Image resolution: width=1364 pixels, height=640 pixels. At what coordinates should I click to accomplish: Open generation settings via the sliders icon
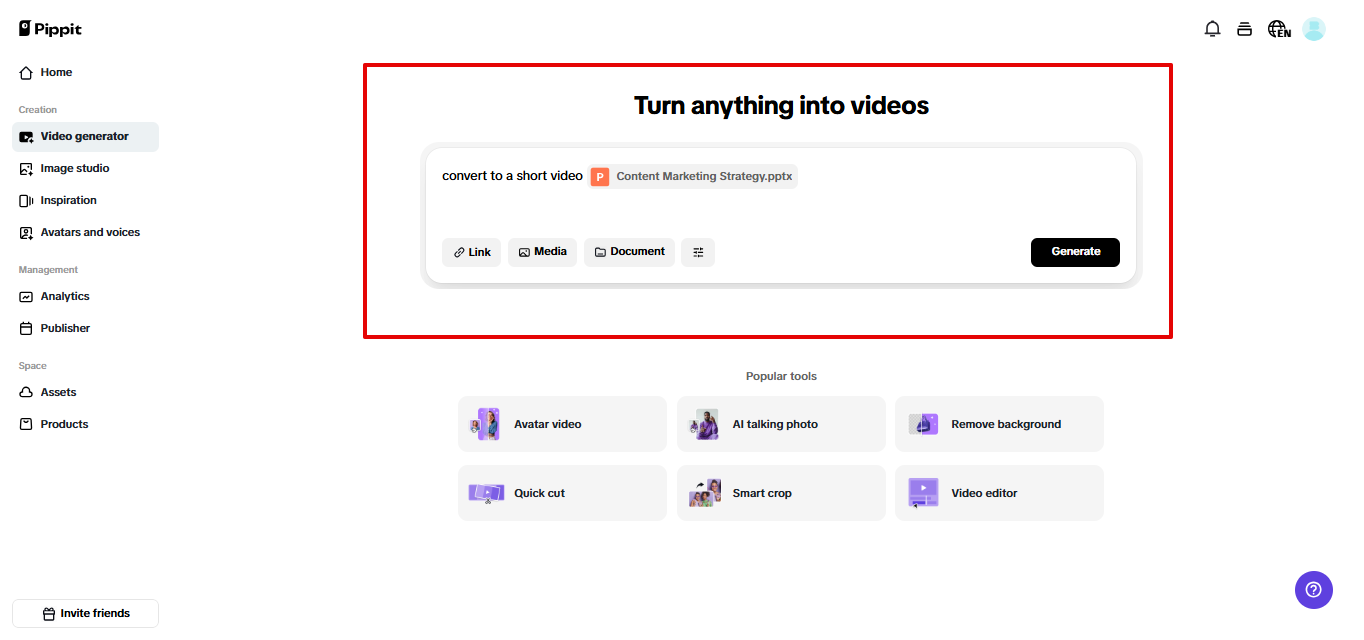698,252
